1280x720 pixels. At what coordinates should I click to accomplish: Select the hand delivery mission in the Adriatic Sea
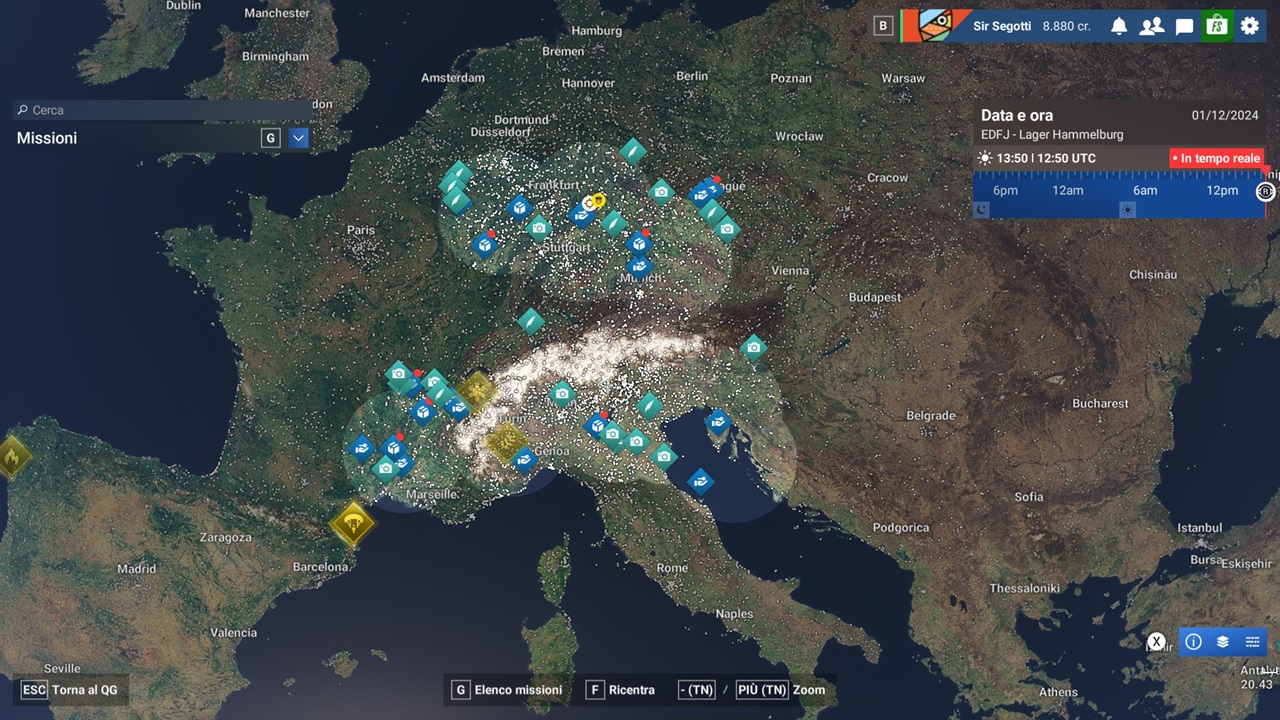(x=701, y=482)
